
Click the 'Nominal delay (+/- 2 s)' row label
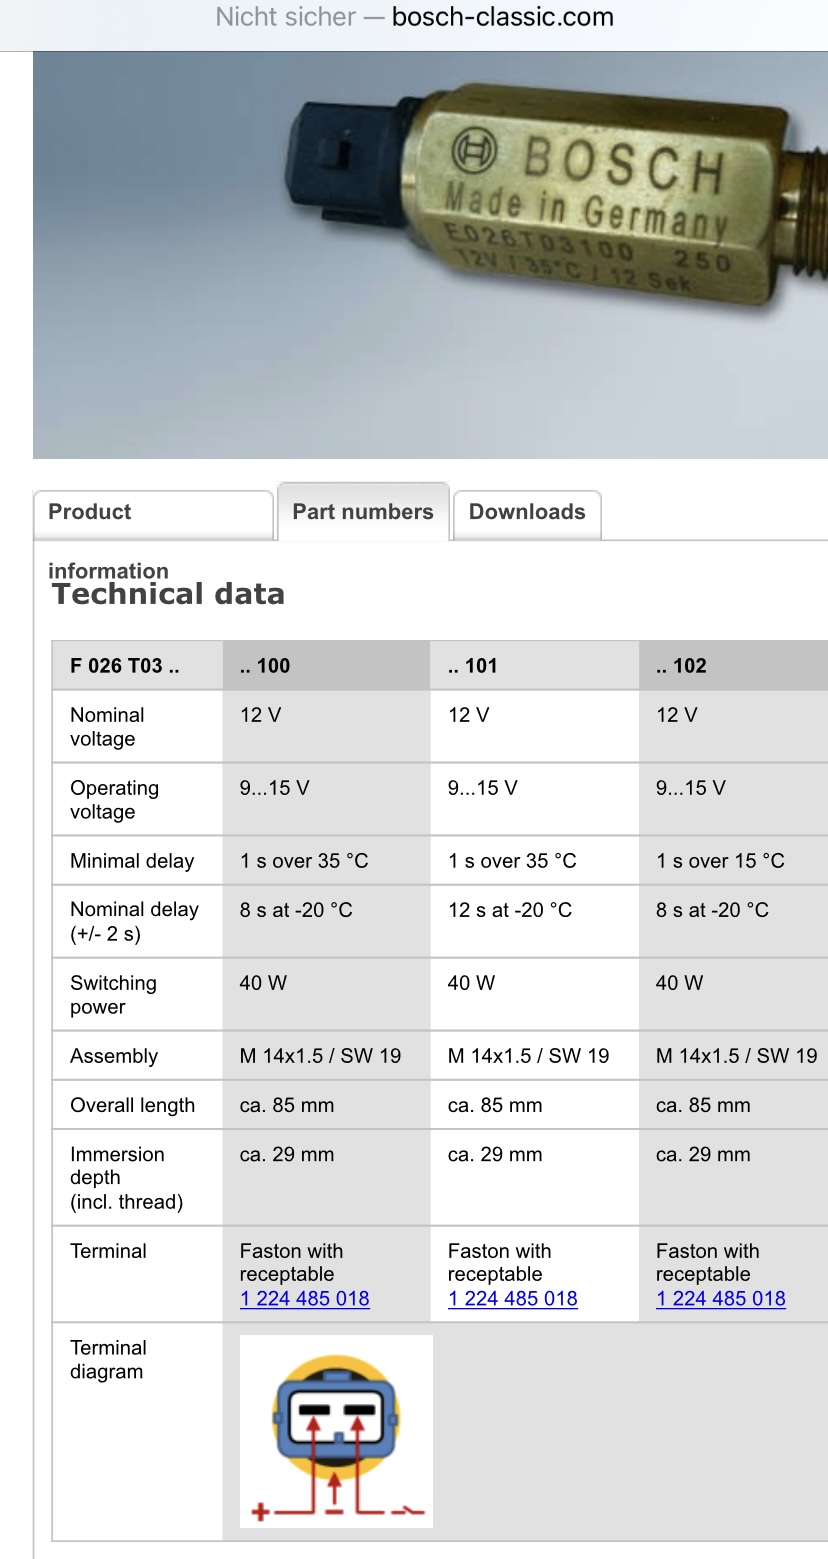[x=134, y=922]
